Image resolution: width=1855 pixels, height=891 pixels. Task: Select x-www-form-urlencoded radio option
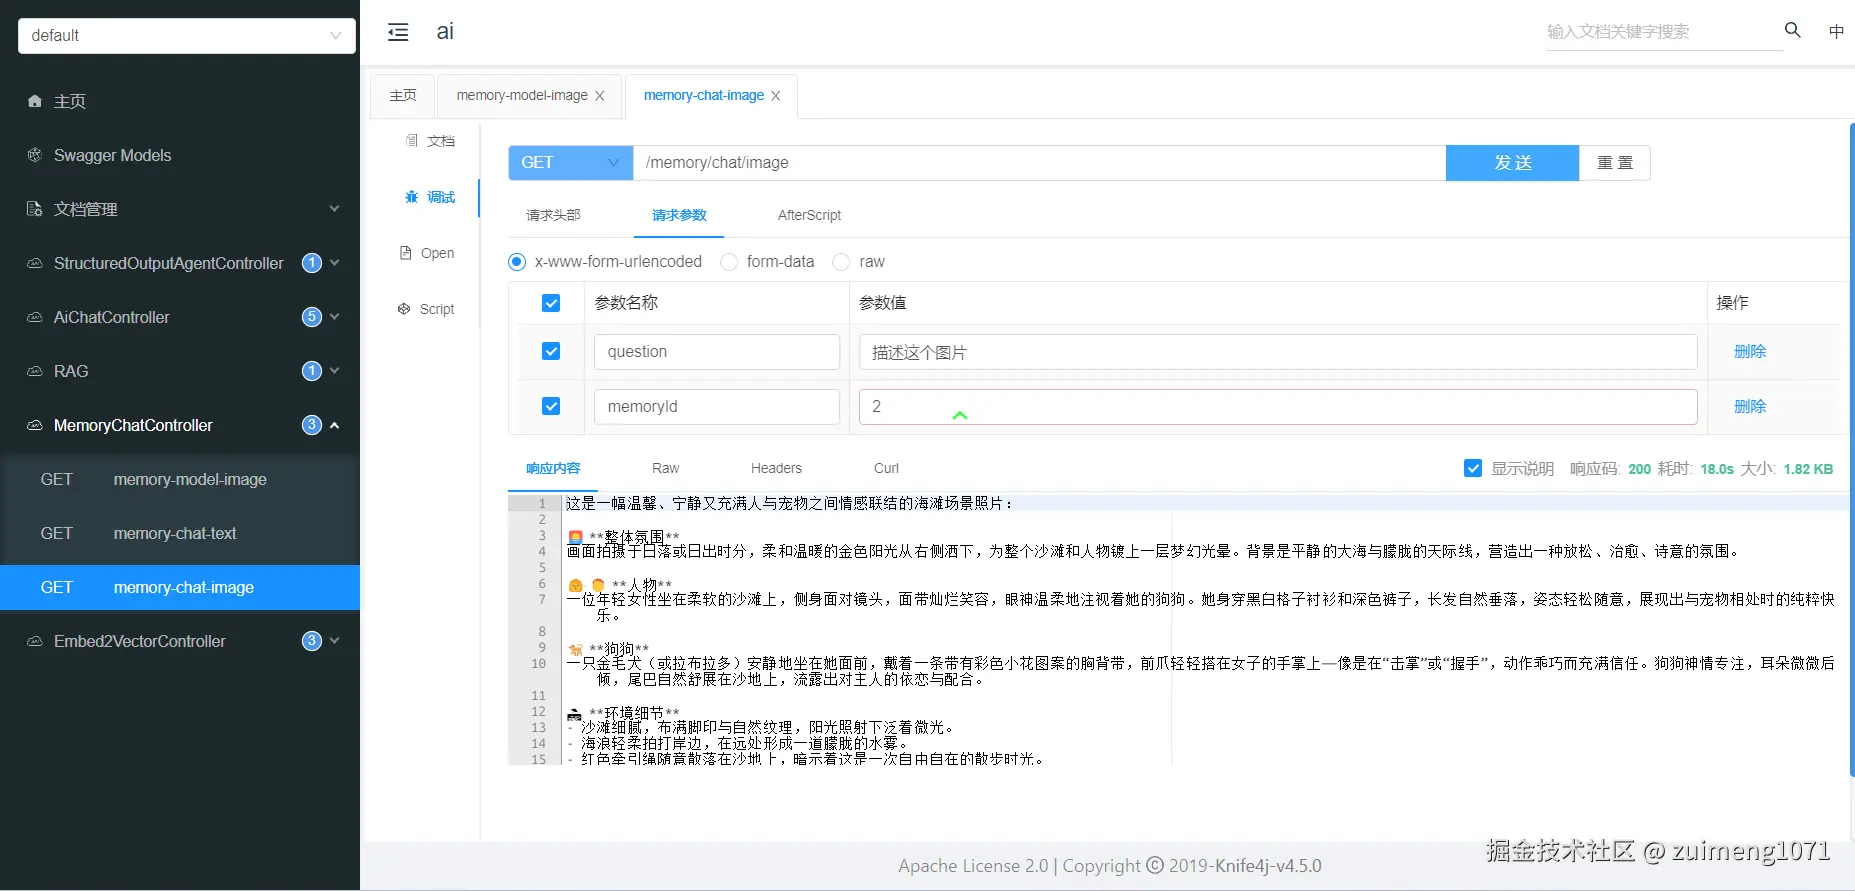click(517, 262)
